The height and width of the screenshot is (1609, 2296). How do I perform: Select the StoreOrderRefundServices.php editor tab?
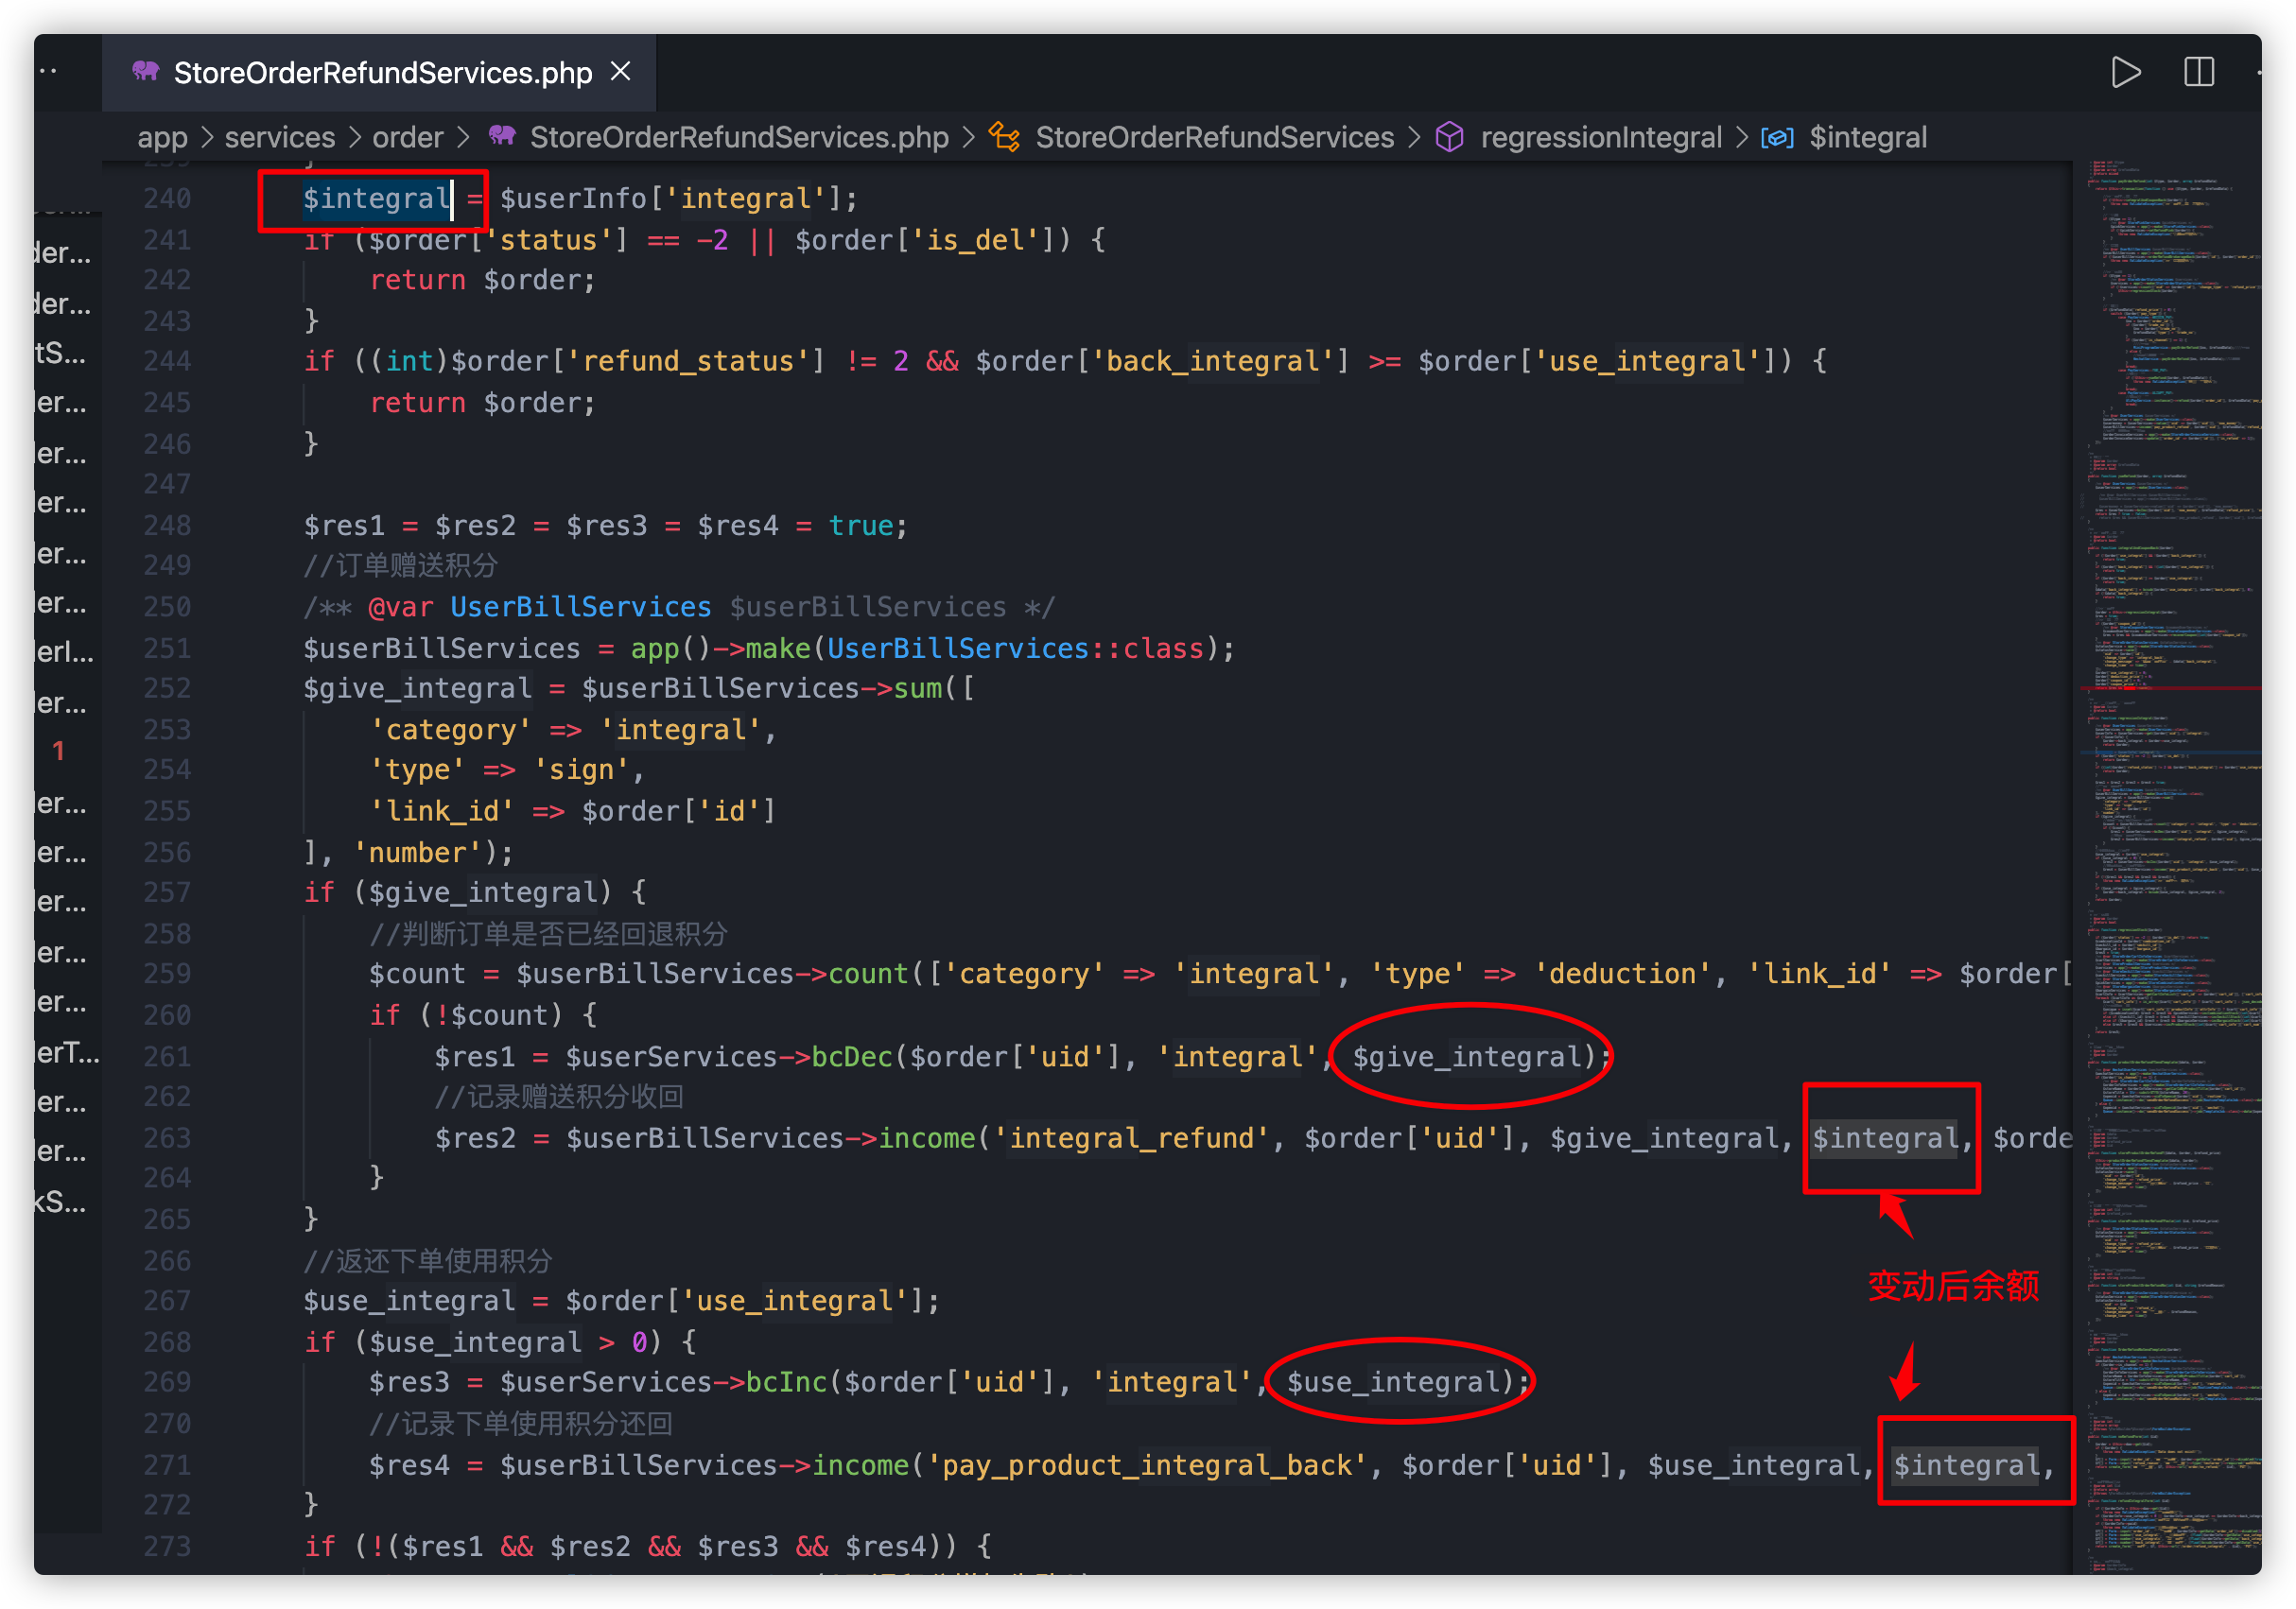click(379, 72)
